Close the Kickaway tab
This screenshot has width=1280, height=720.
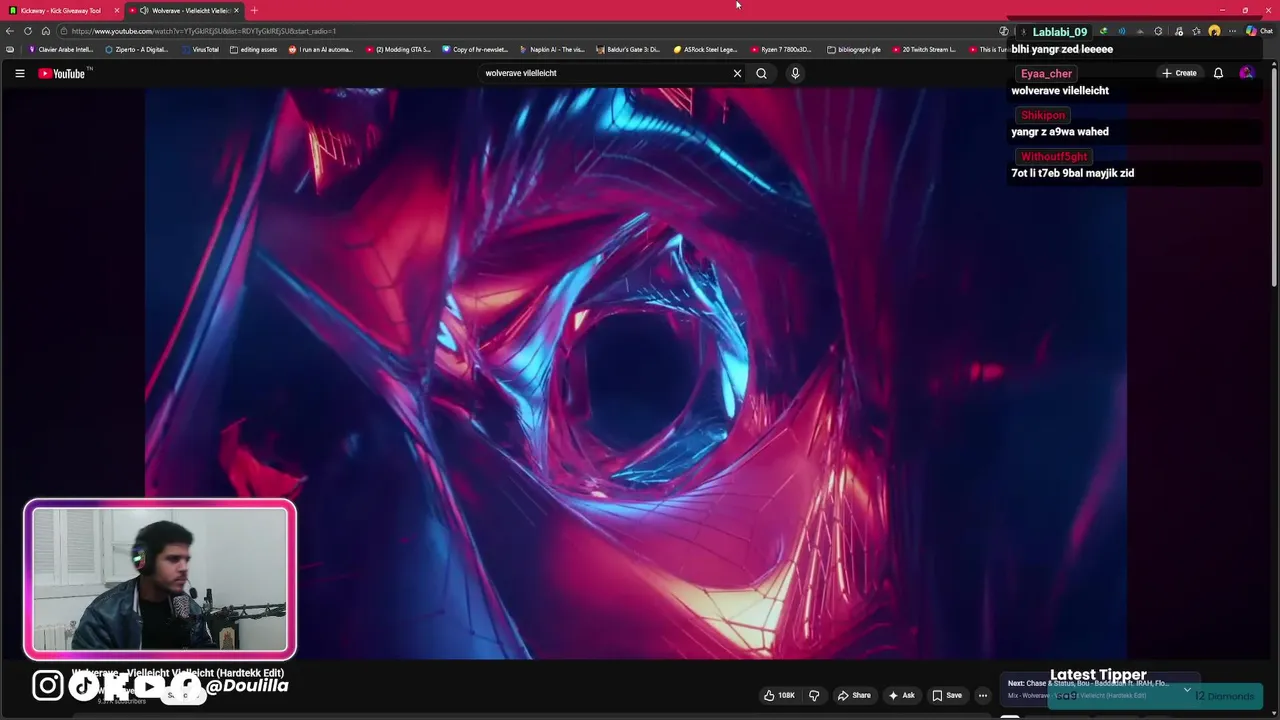tap(117, 10)
